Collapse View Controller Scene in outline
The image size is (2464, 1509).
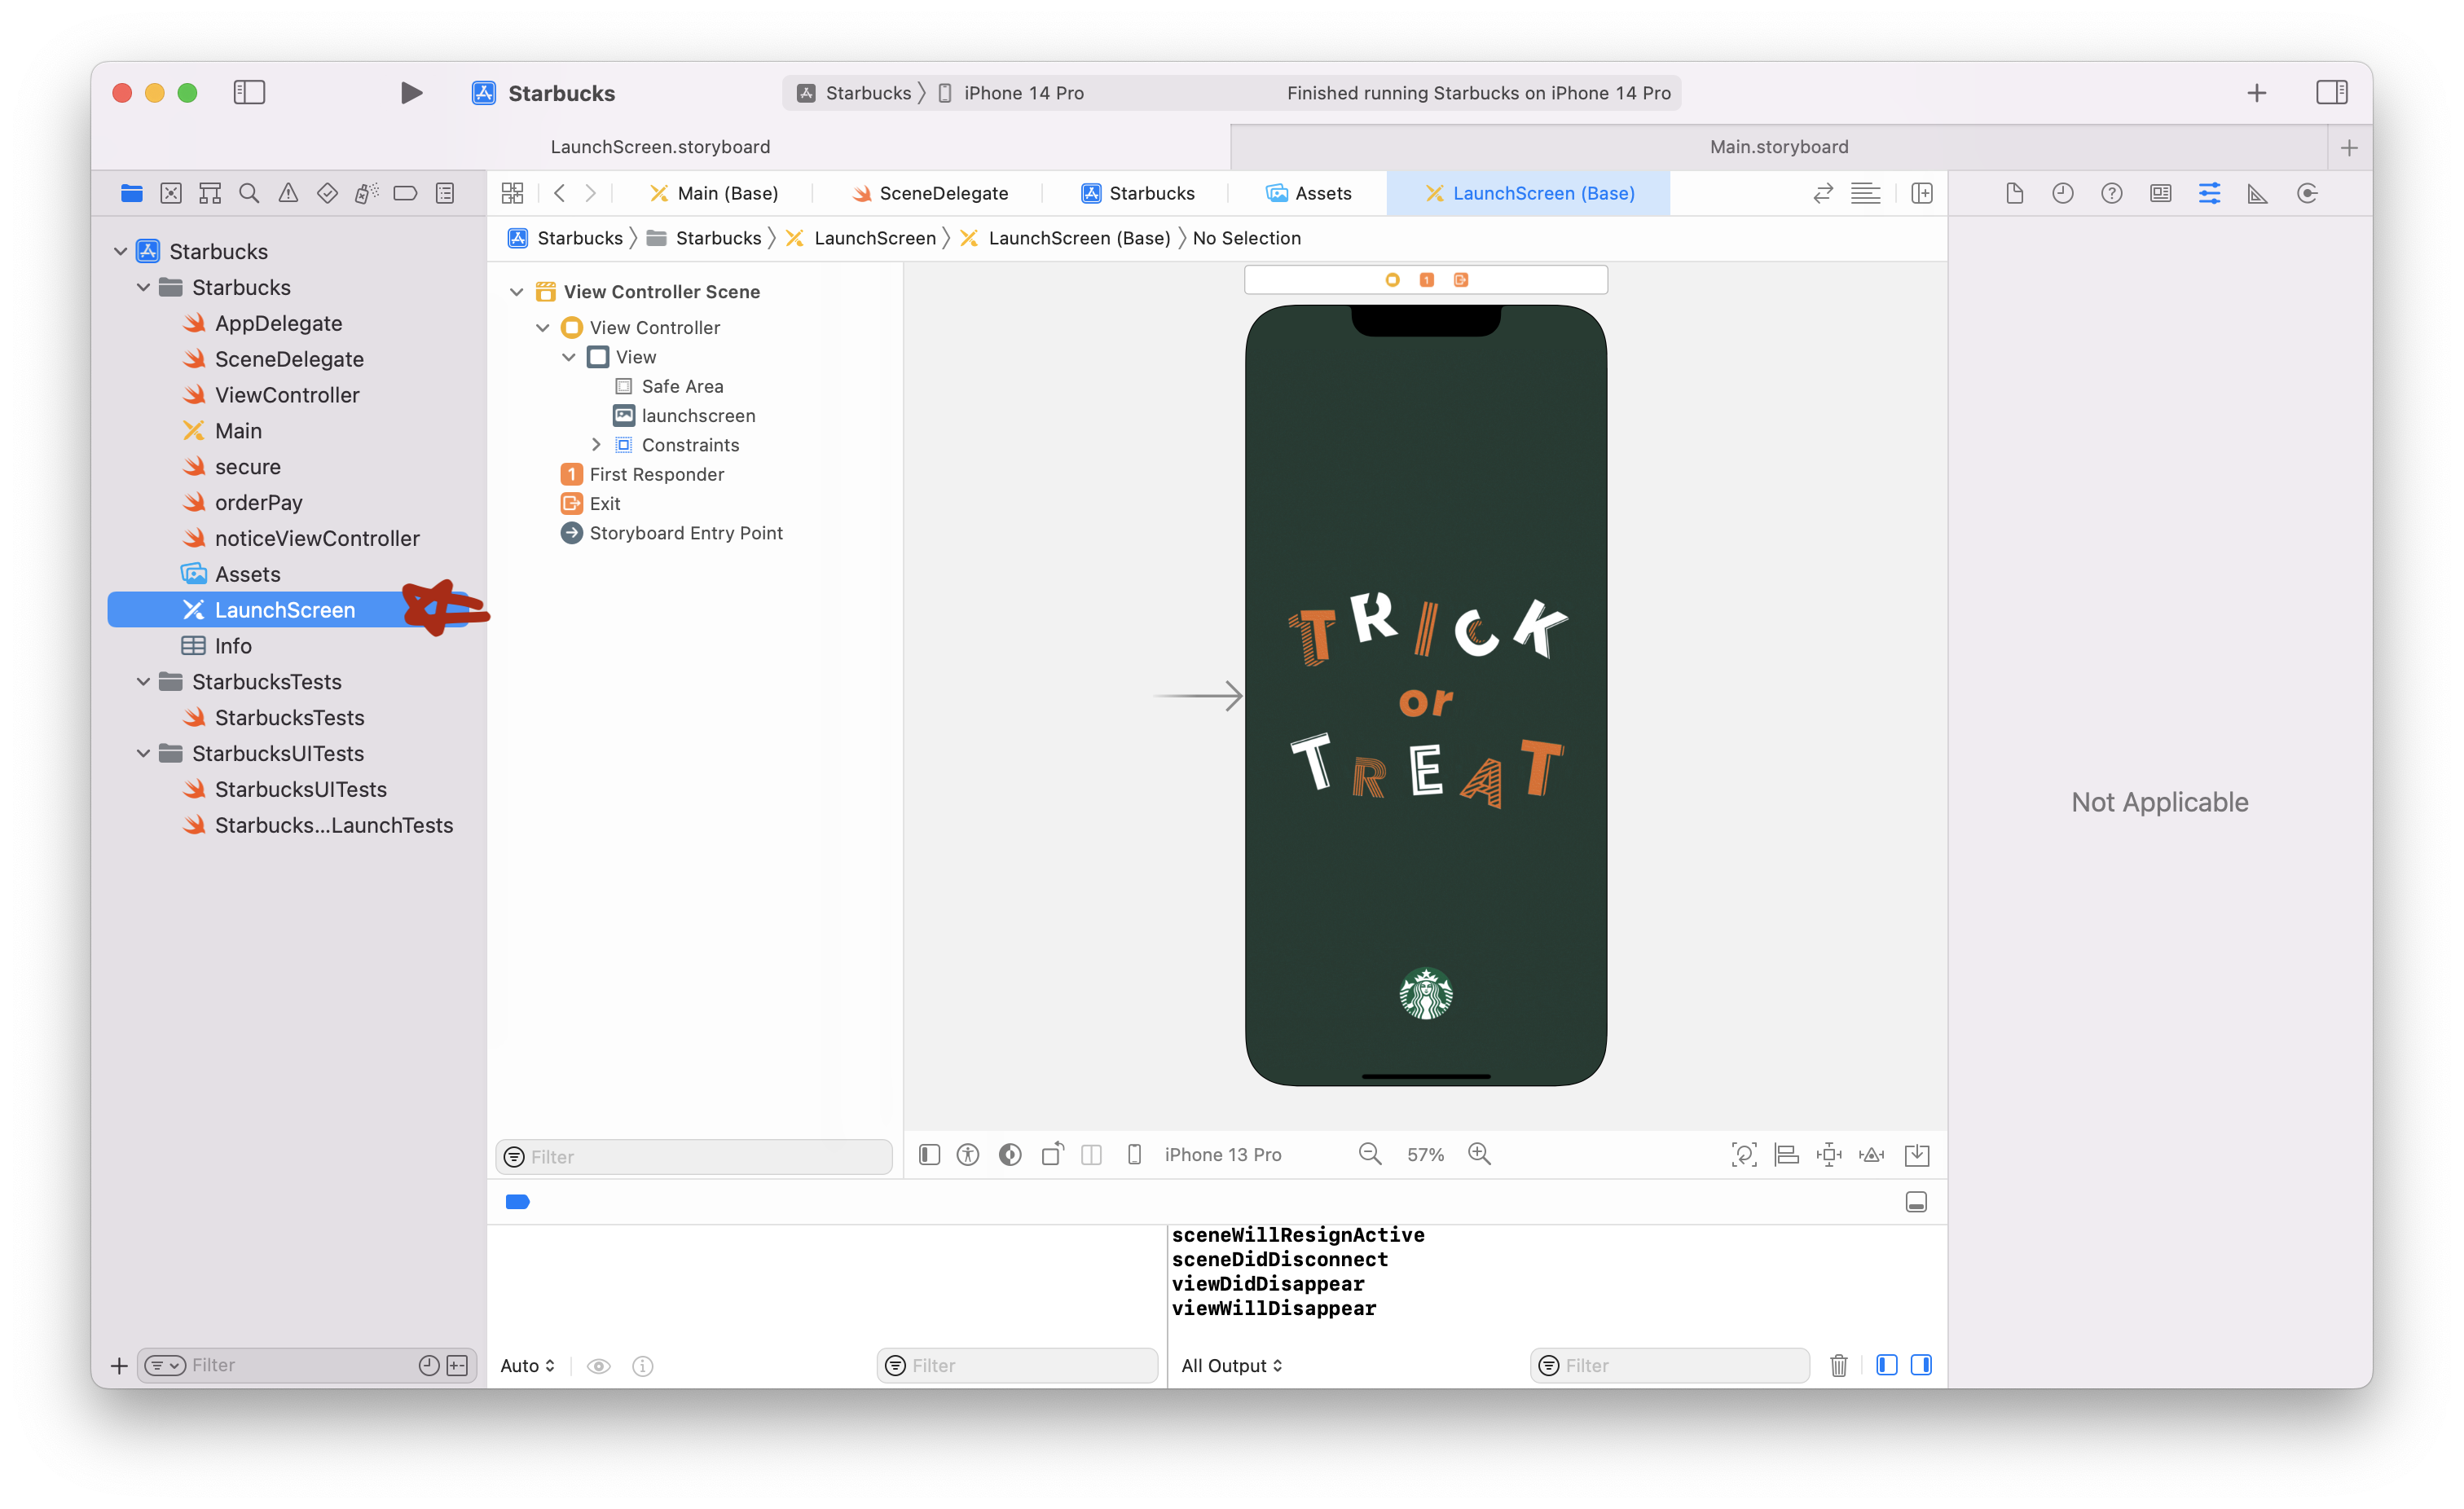tap(517, 292)
